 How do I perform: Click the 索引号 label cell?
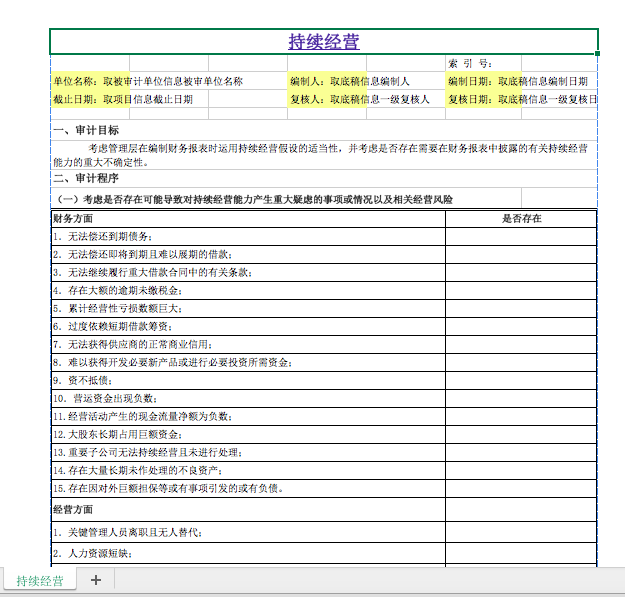[483, 63]
